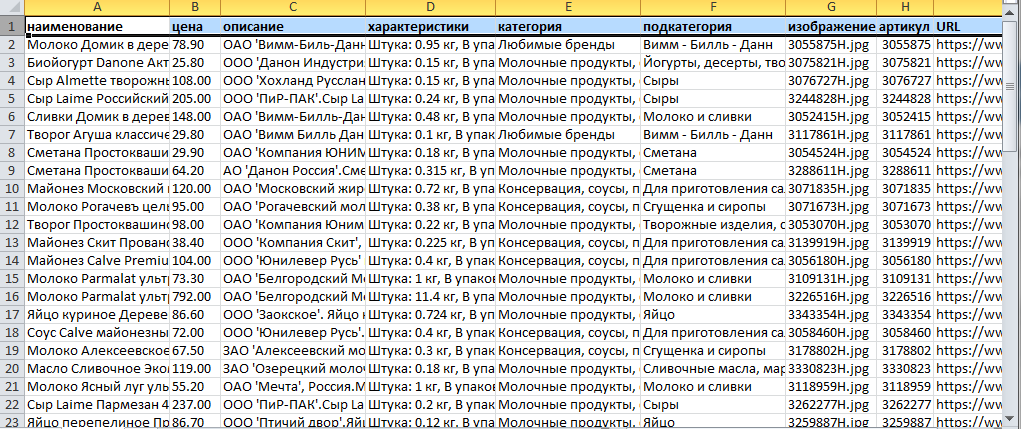This screenshot has height=429, width=1021.
Task: Select row 22 header
Action: point(12,405)
